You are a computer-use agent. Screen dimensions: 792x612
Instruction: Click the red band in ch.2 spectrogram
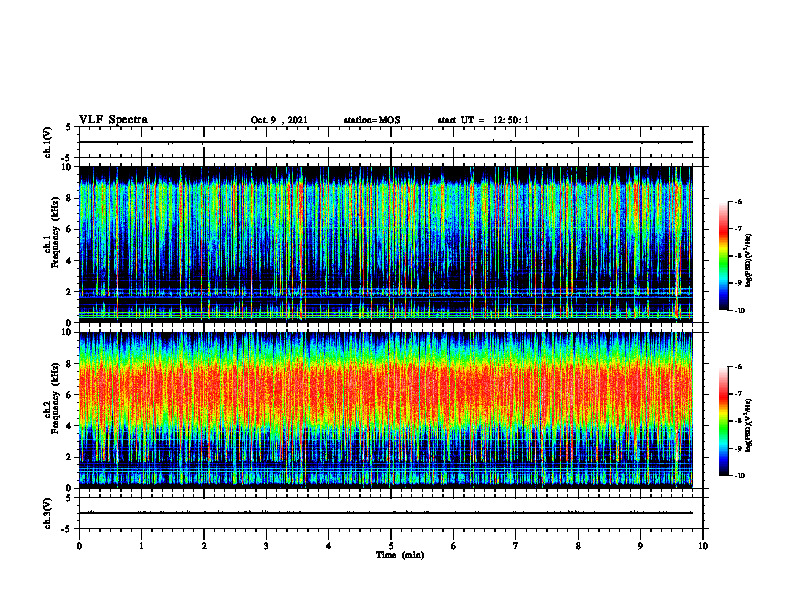[x=386, y=394]
